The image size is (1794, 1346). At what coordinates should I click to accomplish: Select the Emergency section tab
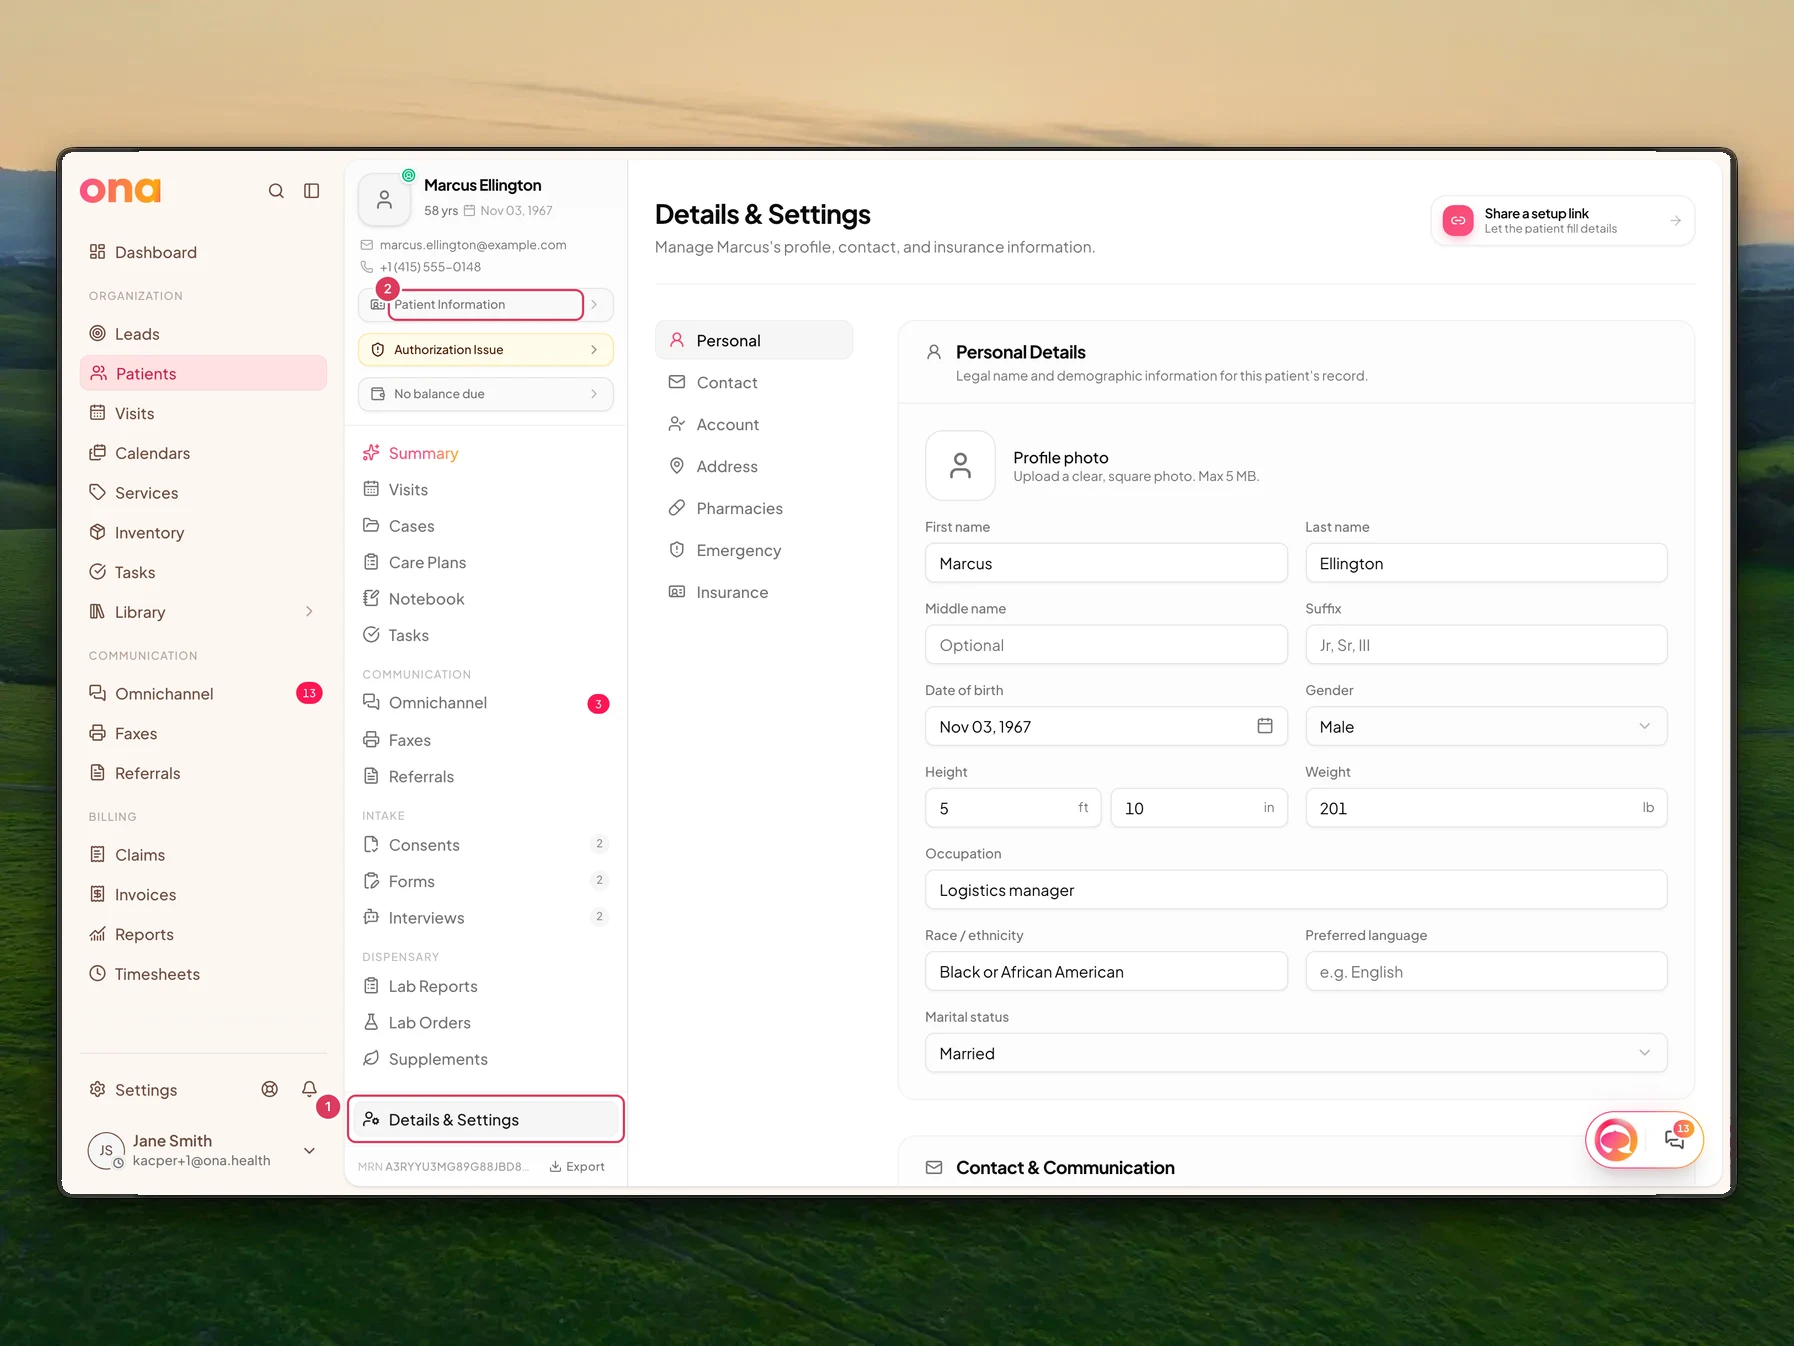pos(754,551)
